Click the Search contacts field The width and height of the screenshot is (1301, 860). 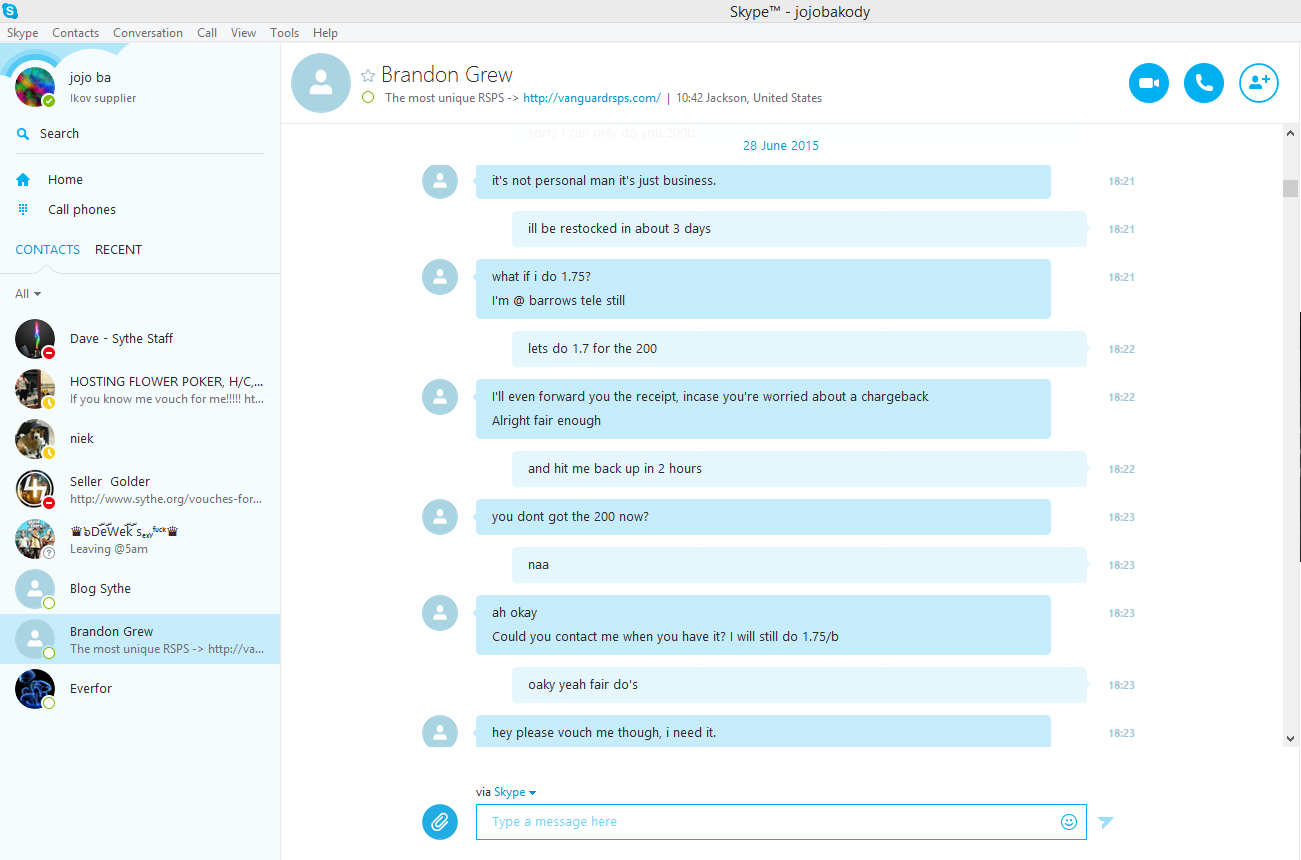pos(140,134)
